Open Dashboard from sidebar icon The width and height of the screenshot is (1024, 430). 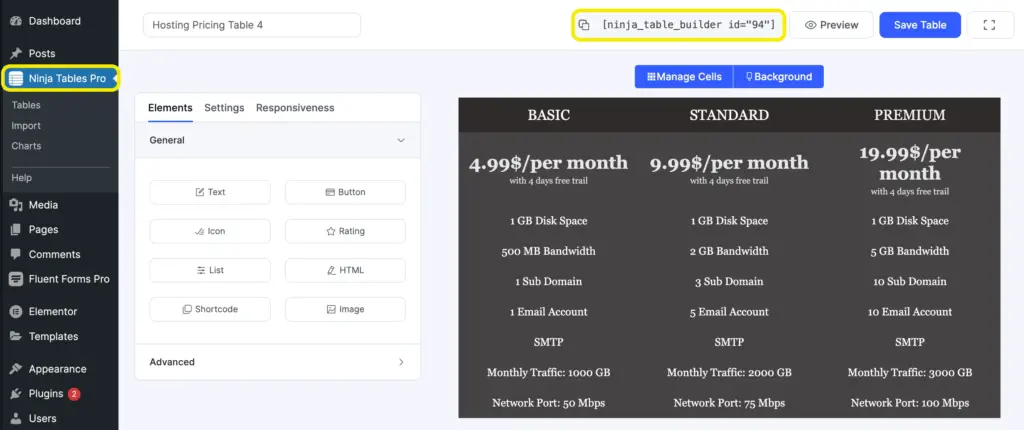click(x=16, y=21)
